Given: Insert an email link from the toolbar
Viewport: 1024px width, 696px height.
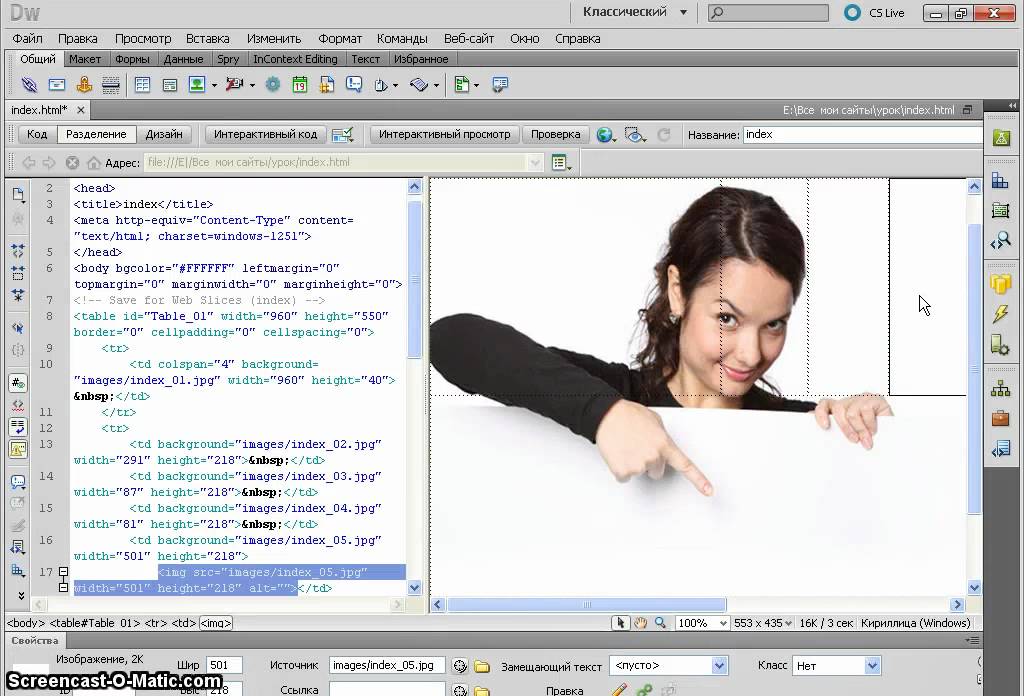Looking at the screenshot, I should coord(57,84).
